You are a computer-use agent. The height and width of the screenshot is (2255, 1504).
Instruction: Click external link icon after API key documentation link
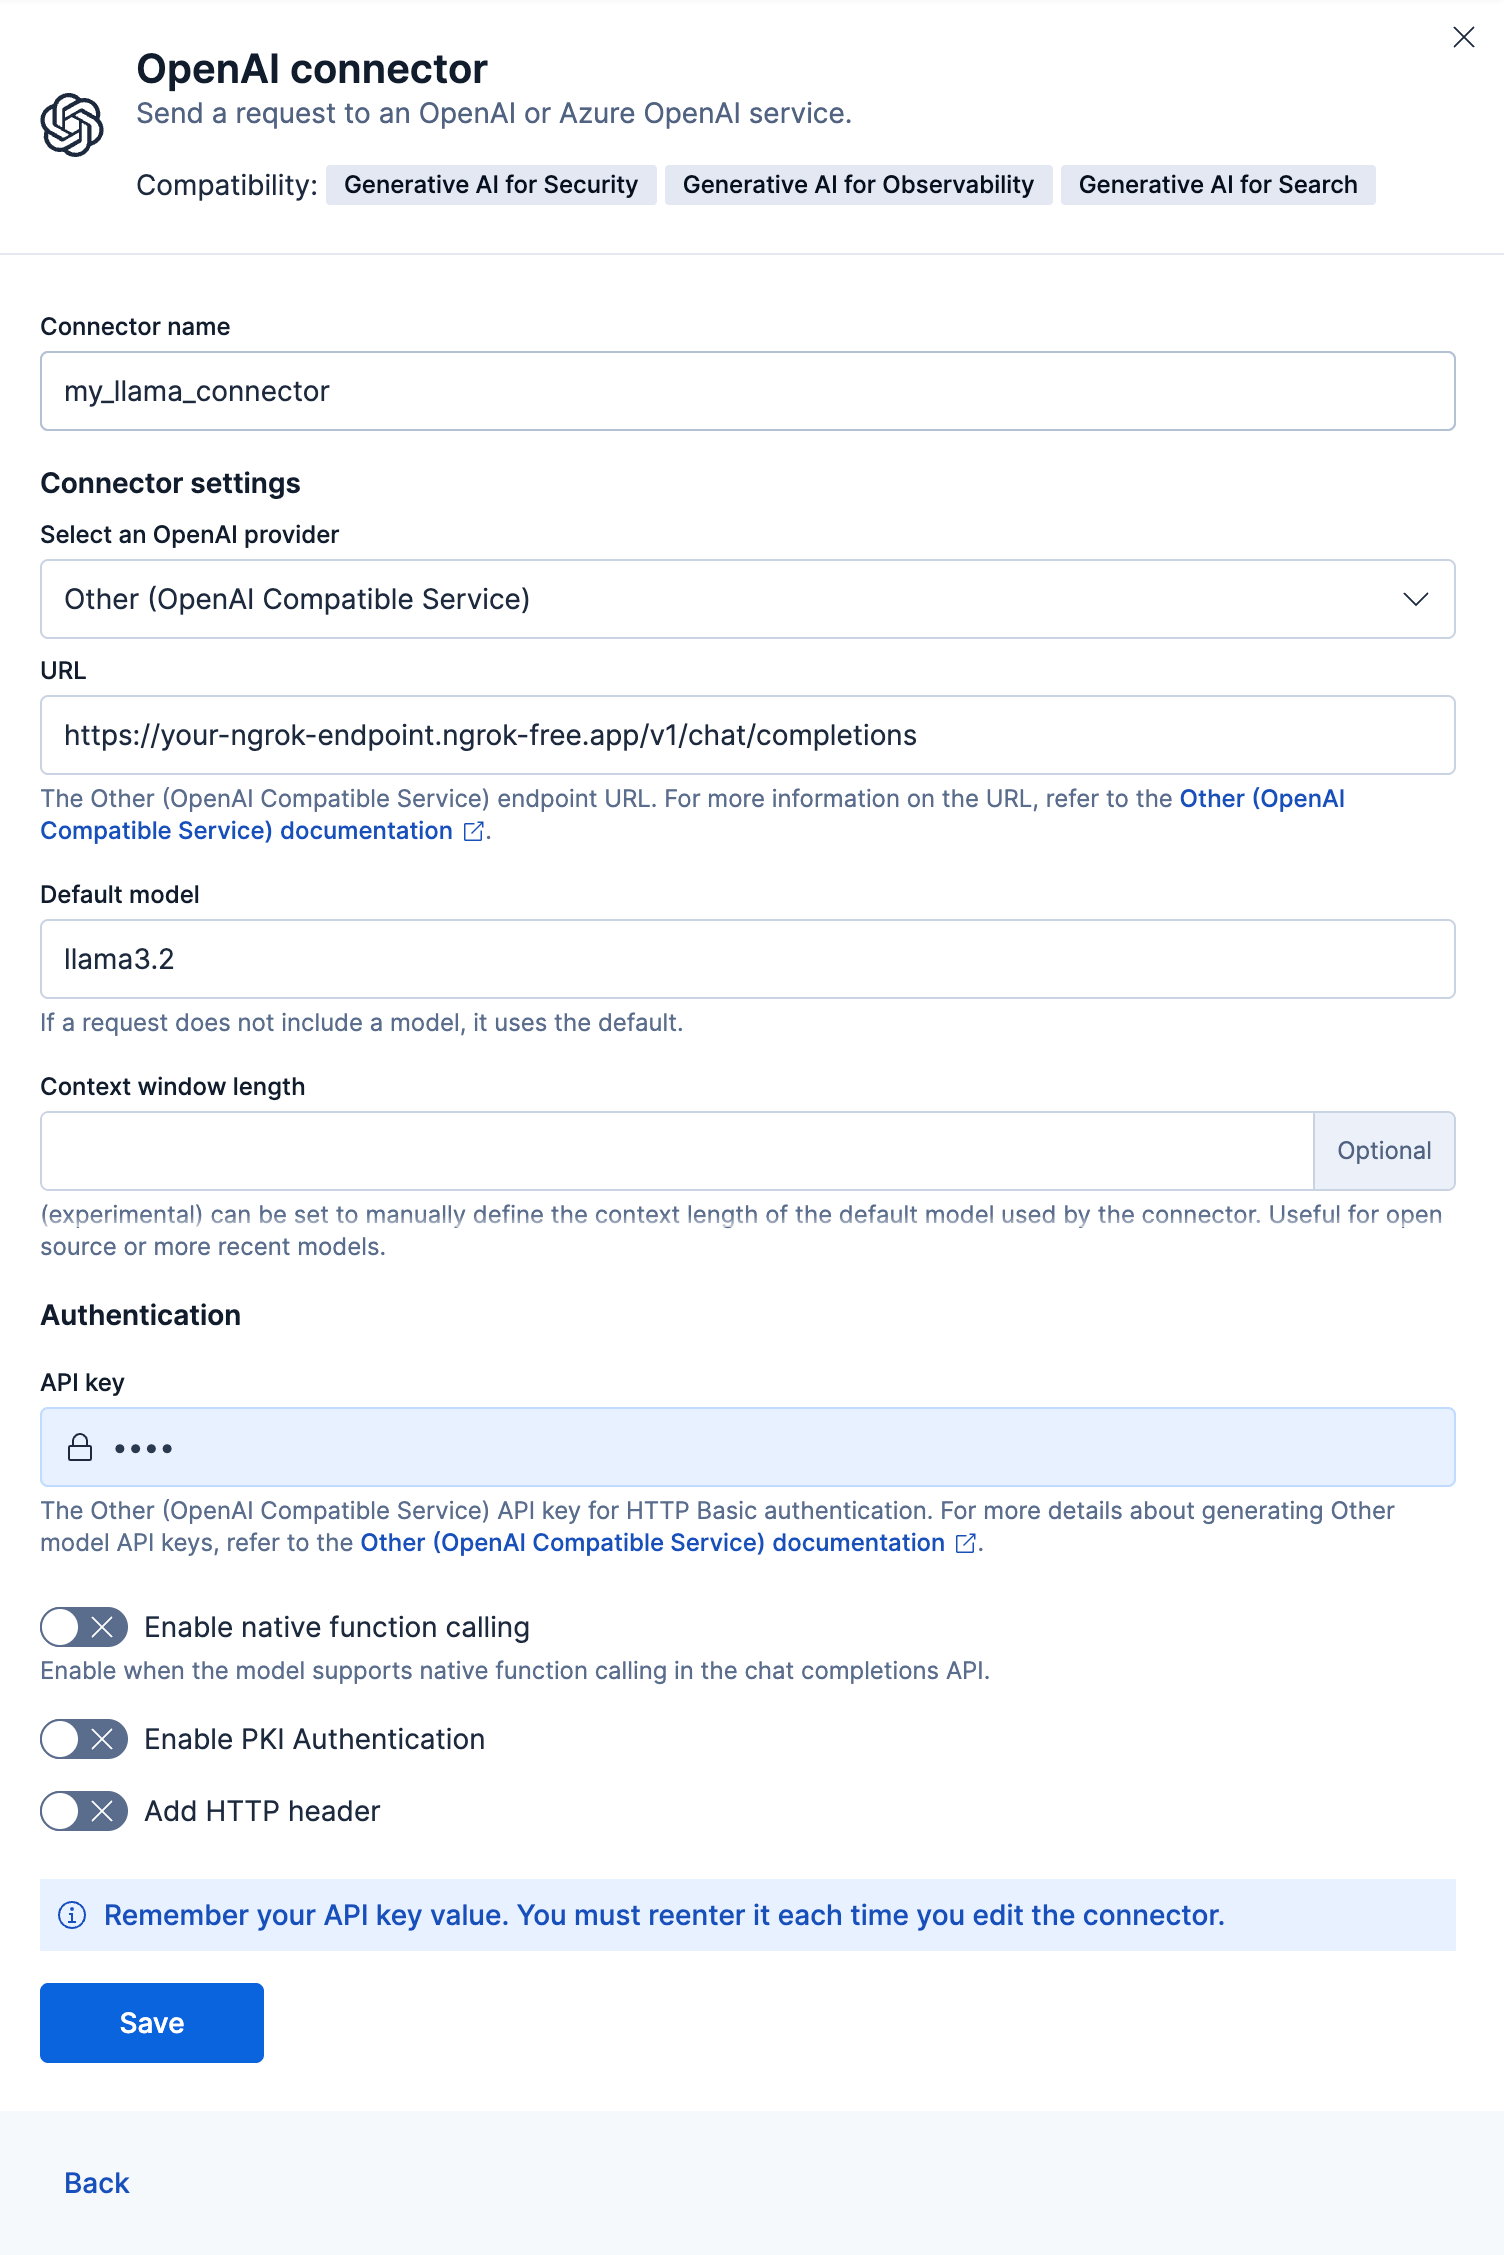point(965,1544)
